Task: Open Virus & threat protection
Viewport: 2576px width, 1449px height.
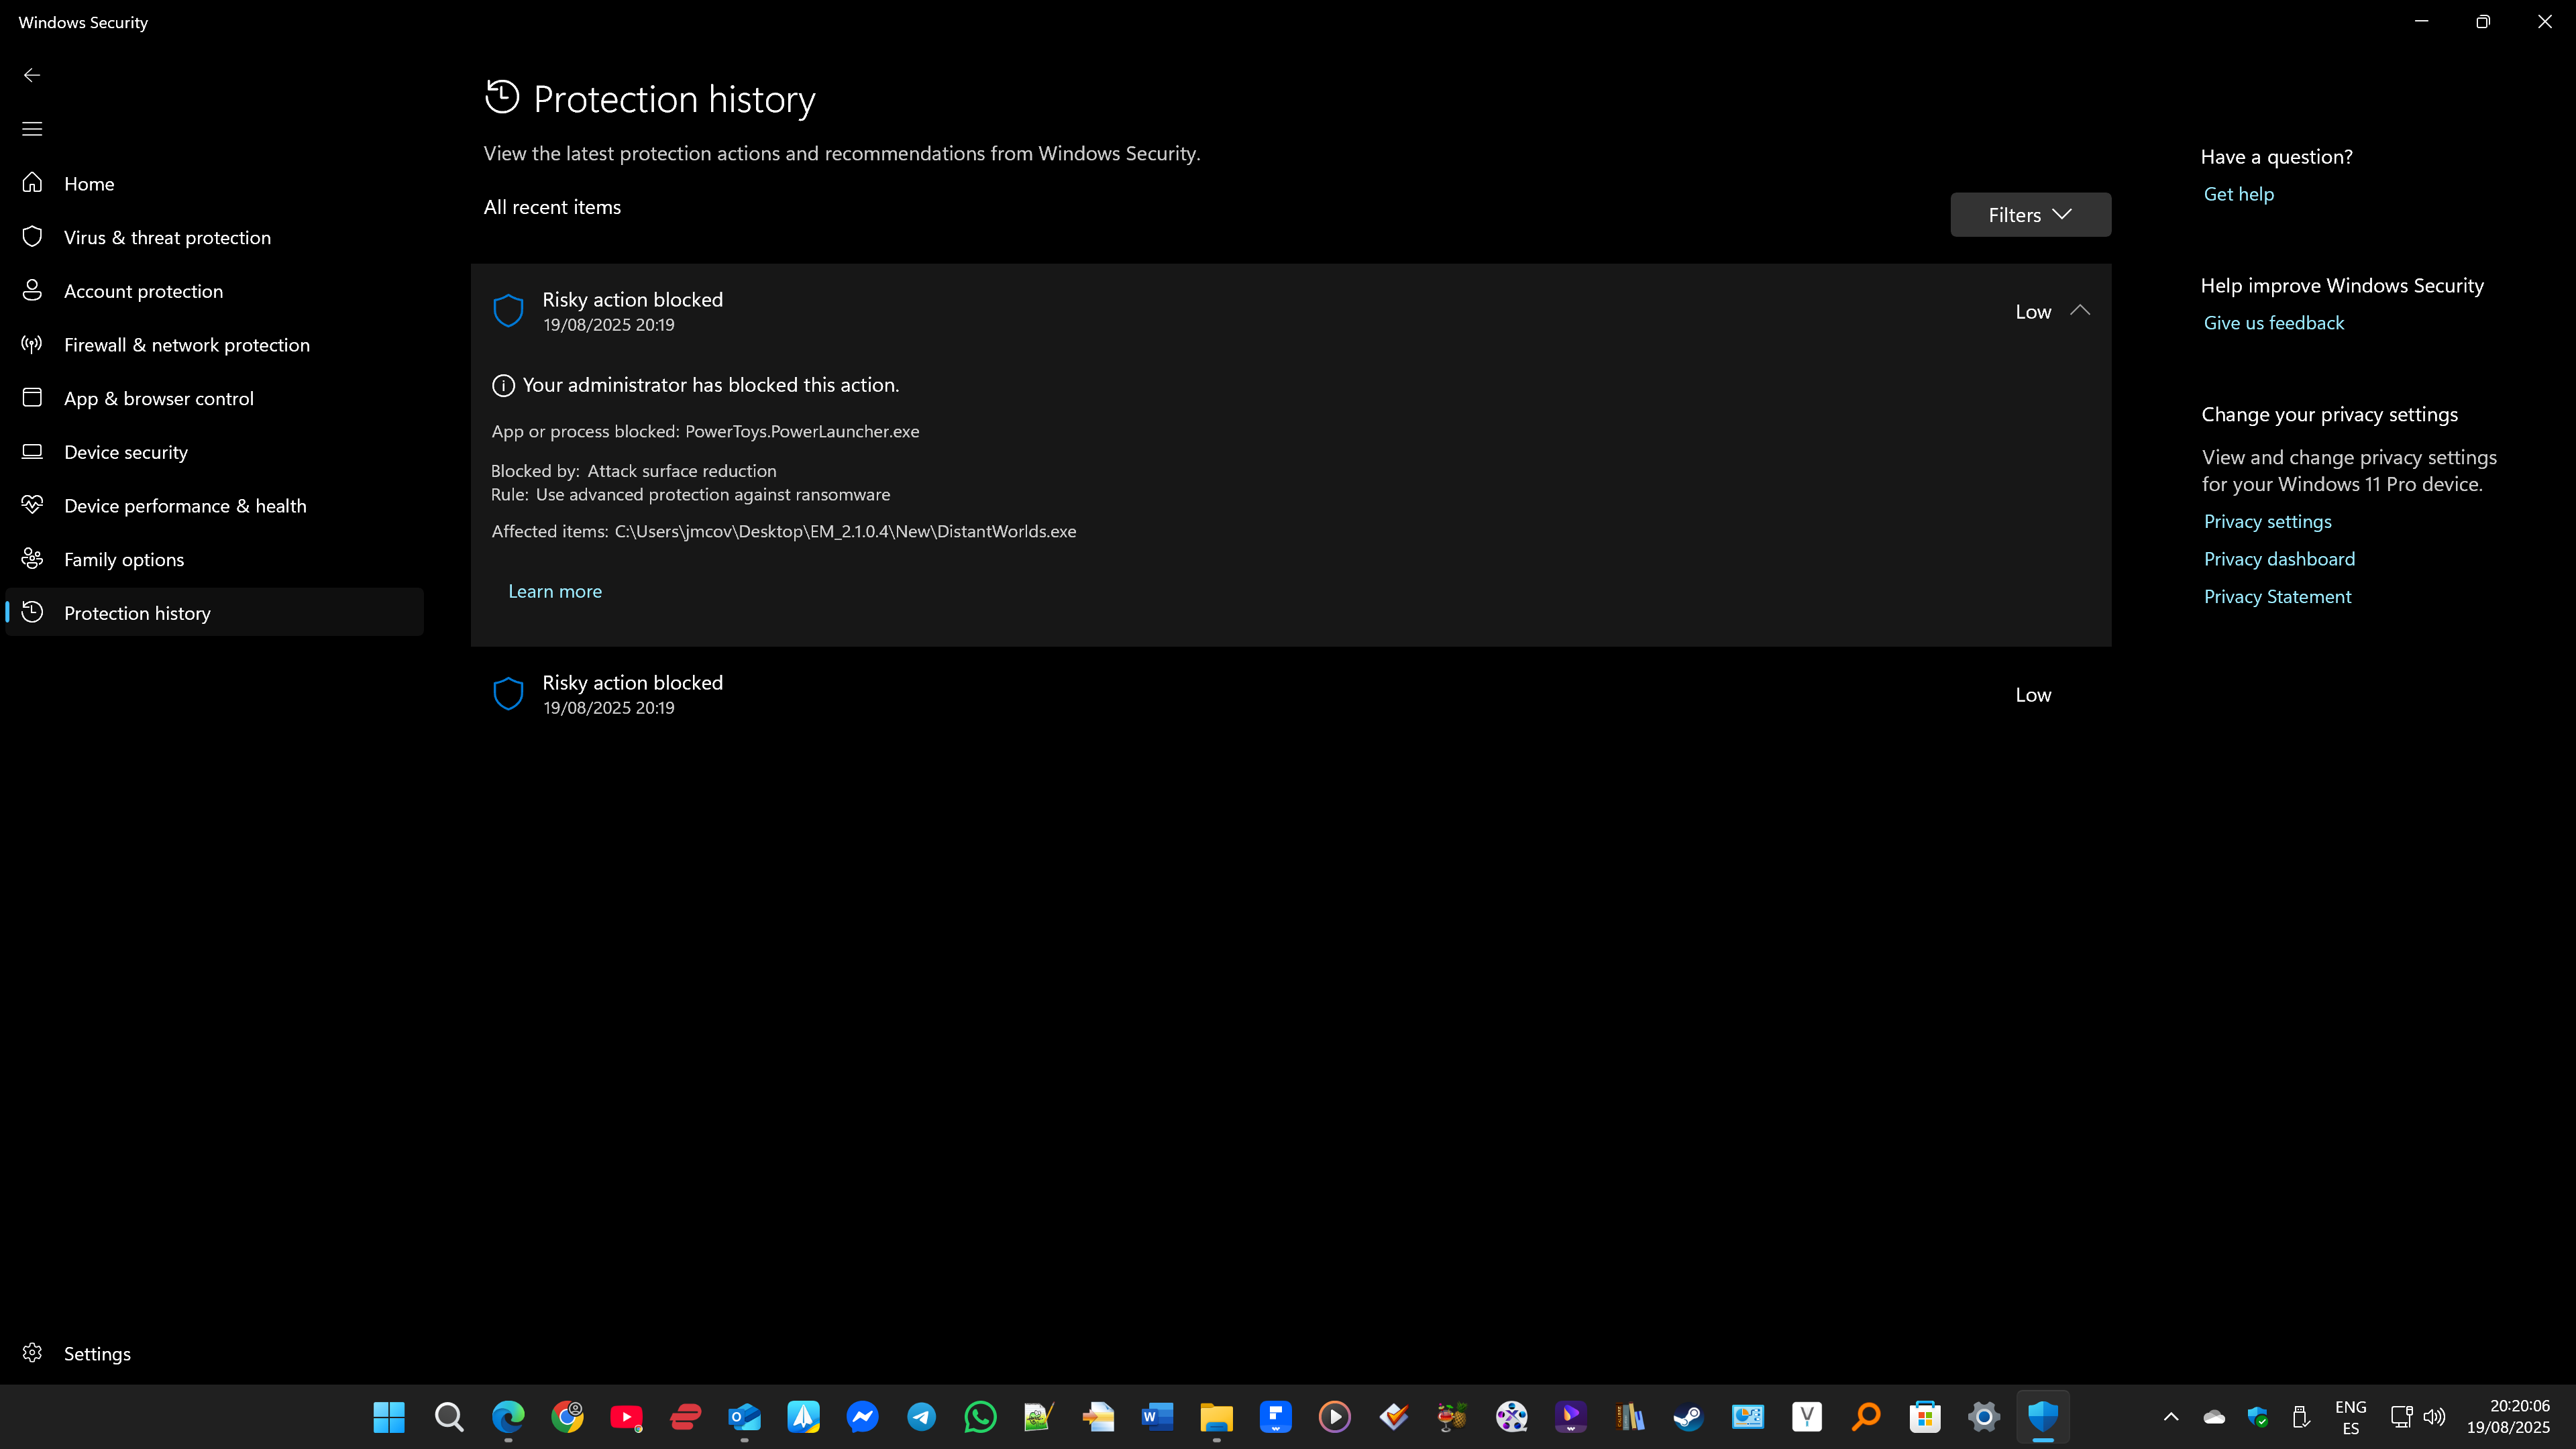Action: pyautogui.click(x=214, y=237)
